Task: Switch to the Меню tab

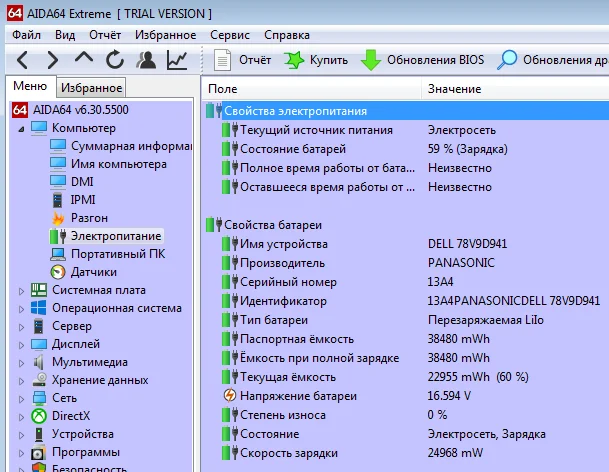Action: click(30, 86)
